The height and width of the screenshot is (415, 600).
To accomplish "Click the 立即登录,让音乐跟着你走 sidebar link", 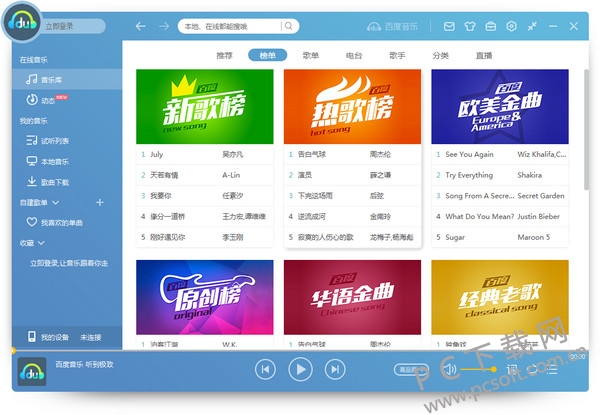I will tap(69, 263).
